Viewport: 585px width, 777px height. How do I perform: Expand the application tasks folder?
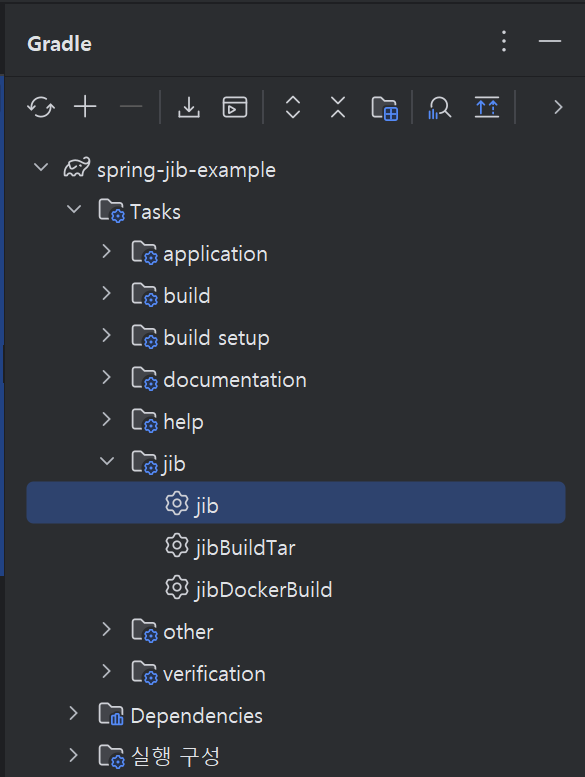coord(106,251)
